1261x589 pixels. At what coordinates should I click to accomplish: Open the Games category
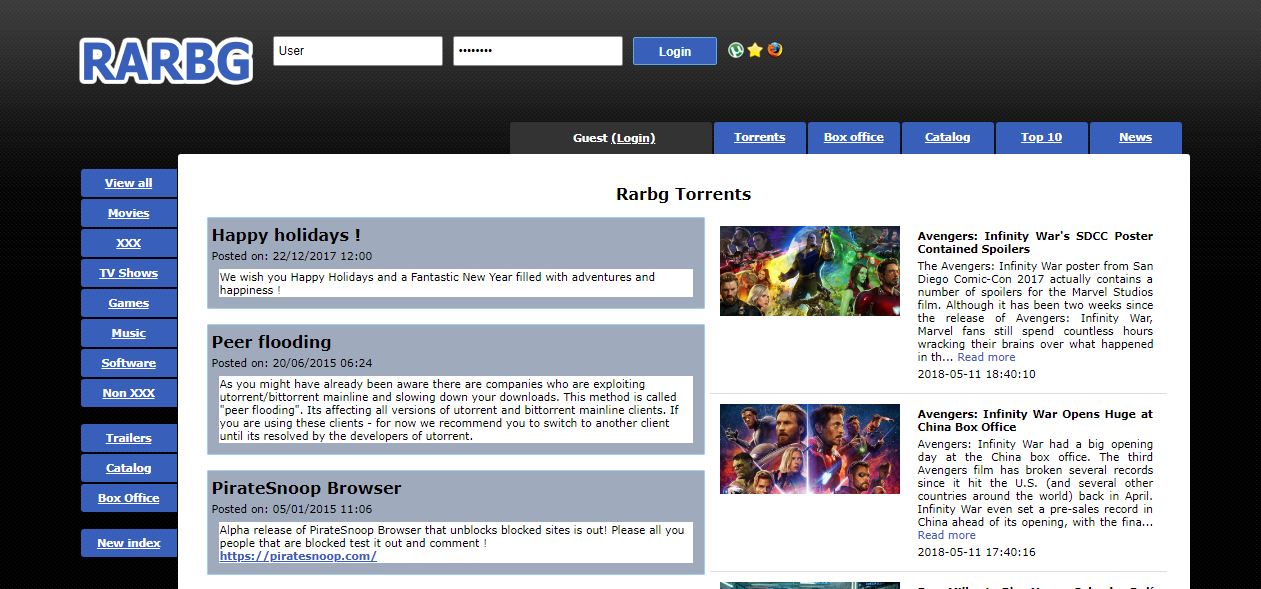click(128, 303)
